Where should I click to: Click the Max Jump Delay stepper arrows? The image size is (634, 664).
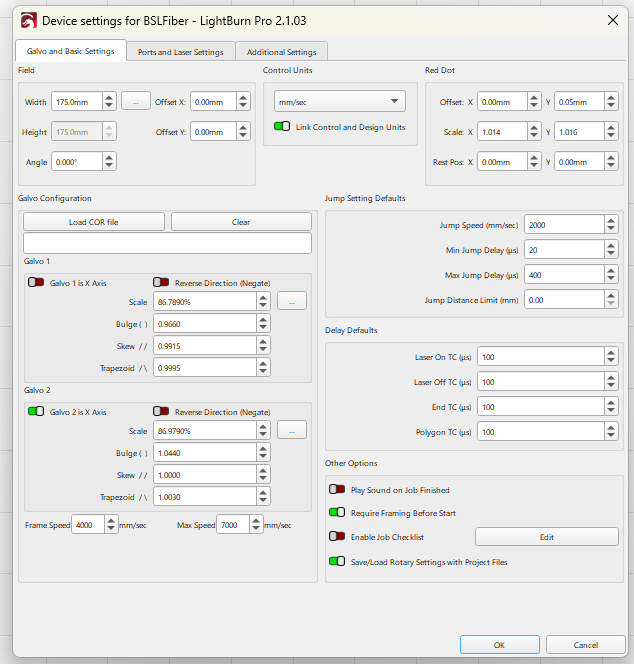(611, 275)
